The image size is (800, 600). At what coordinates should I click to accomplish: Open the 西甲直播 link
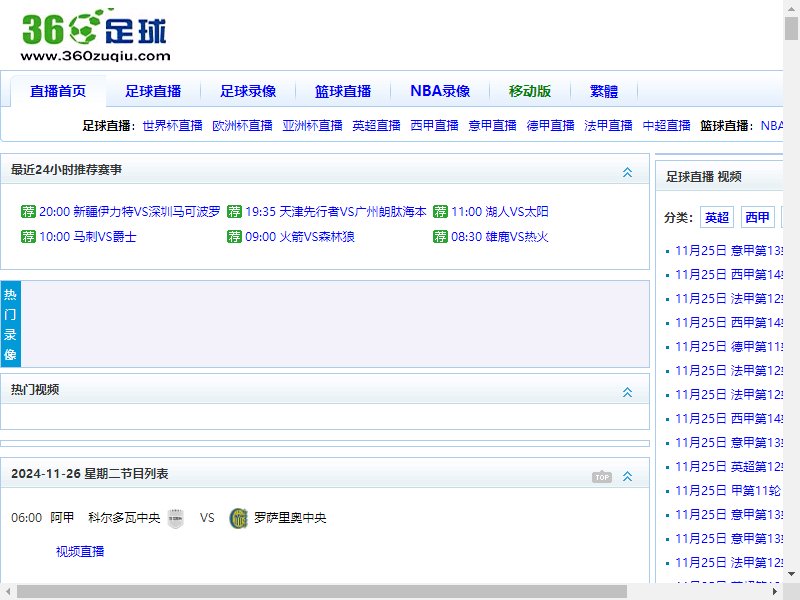(435, 126)
